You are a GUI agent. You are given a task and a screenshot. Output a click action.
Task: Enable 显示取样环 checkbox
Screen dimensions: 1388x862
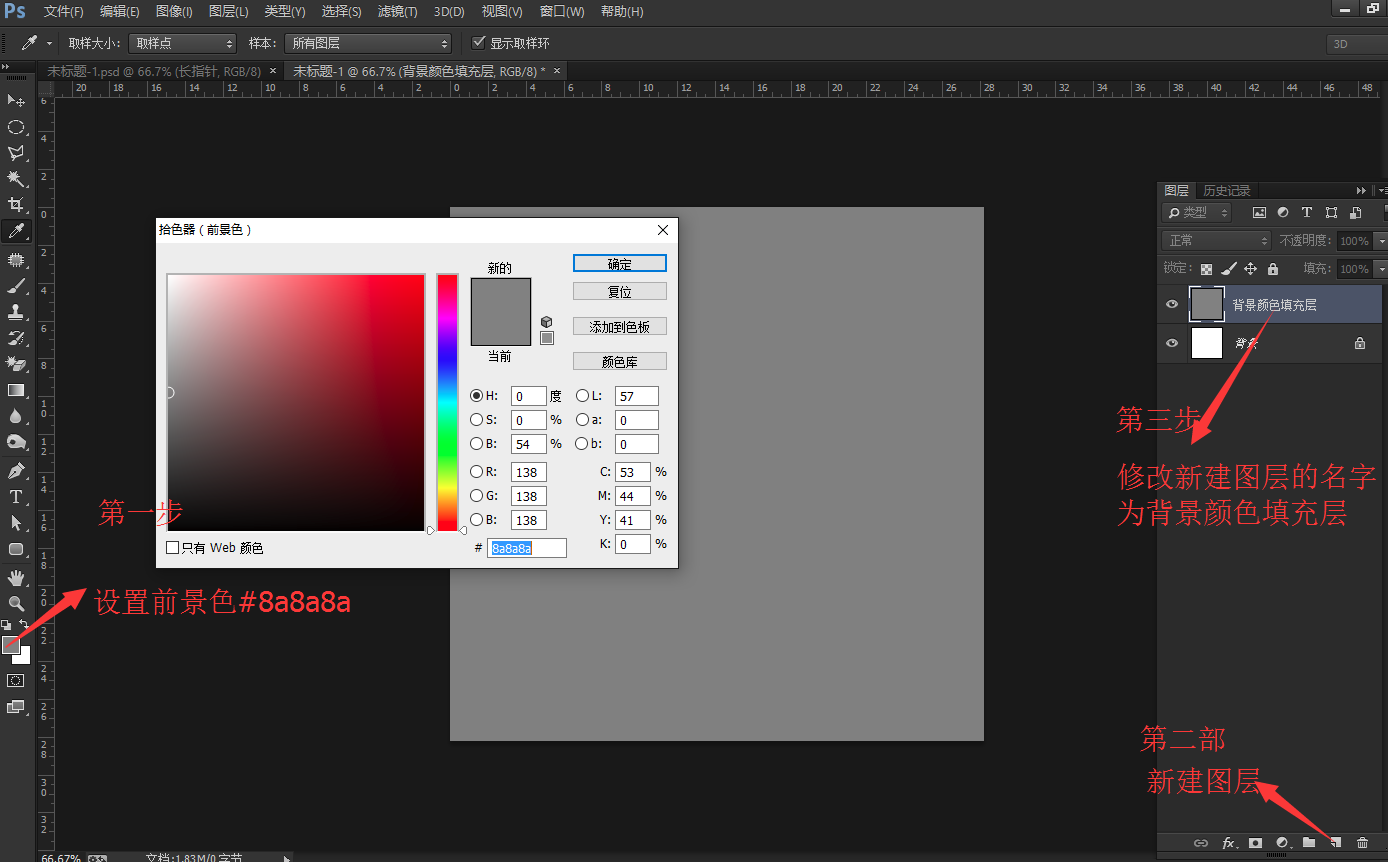(478, 43)
